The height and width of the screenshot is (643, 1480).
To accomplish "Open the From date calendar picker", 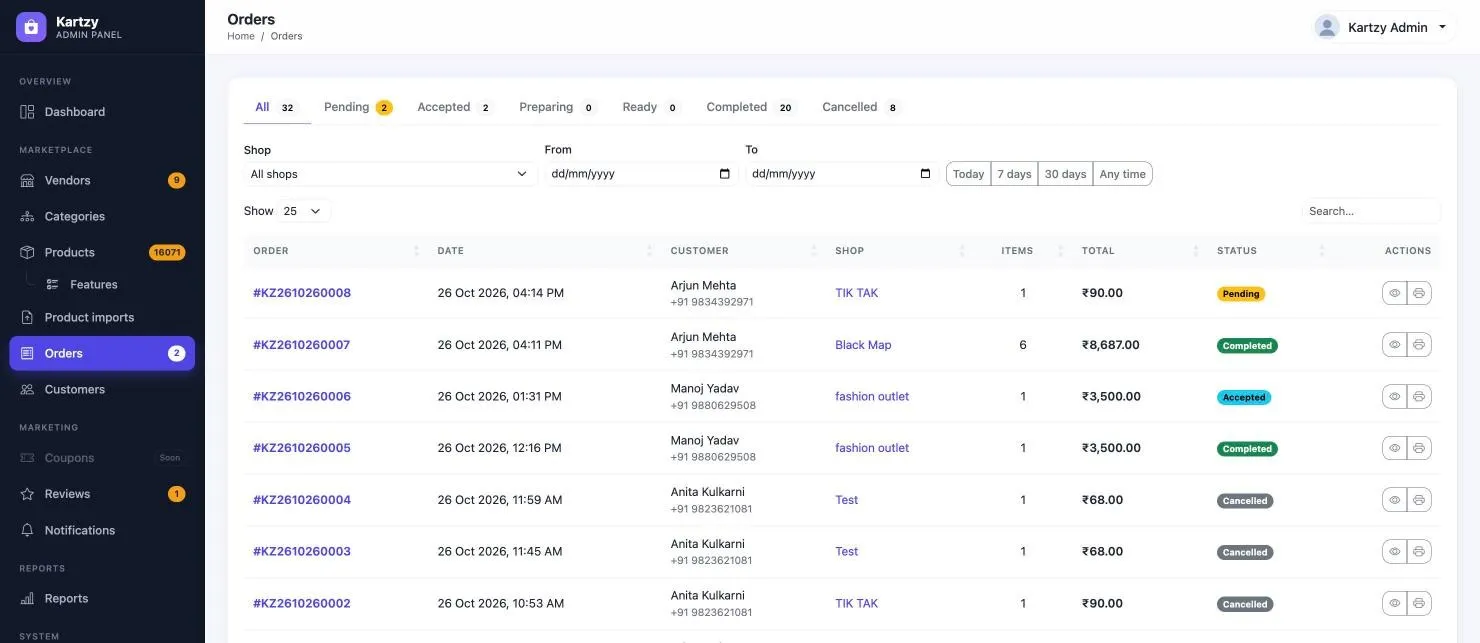I will coord(725,174).
